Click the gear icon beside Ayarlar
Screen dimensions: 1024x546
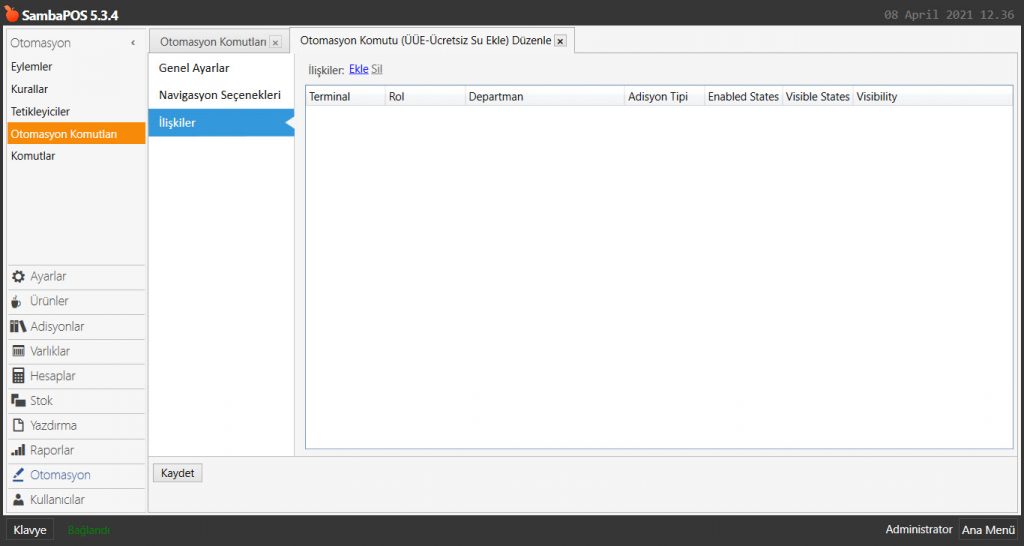click(18, 277)
